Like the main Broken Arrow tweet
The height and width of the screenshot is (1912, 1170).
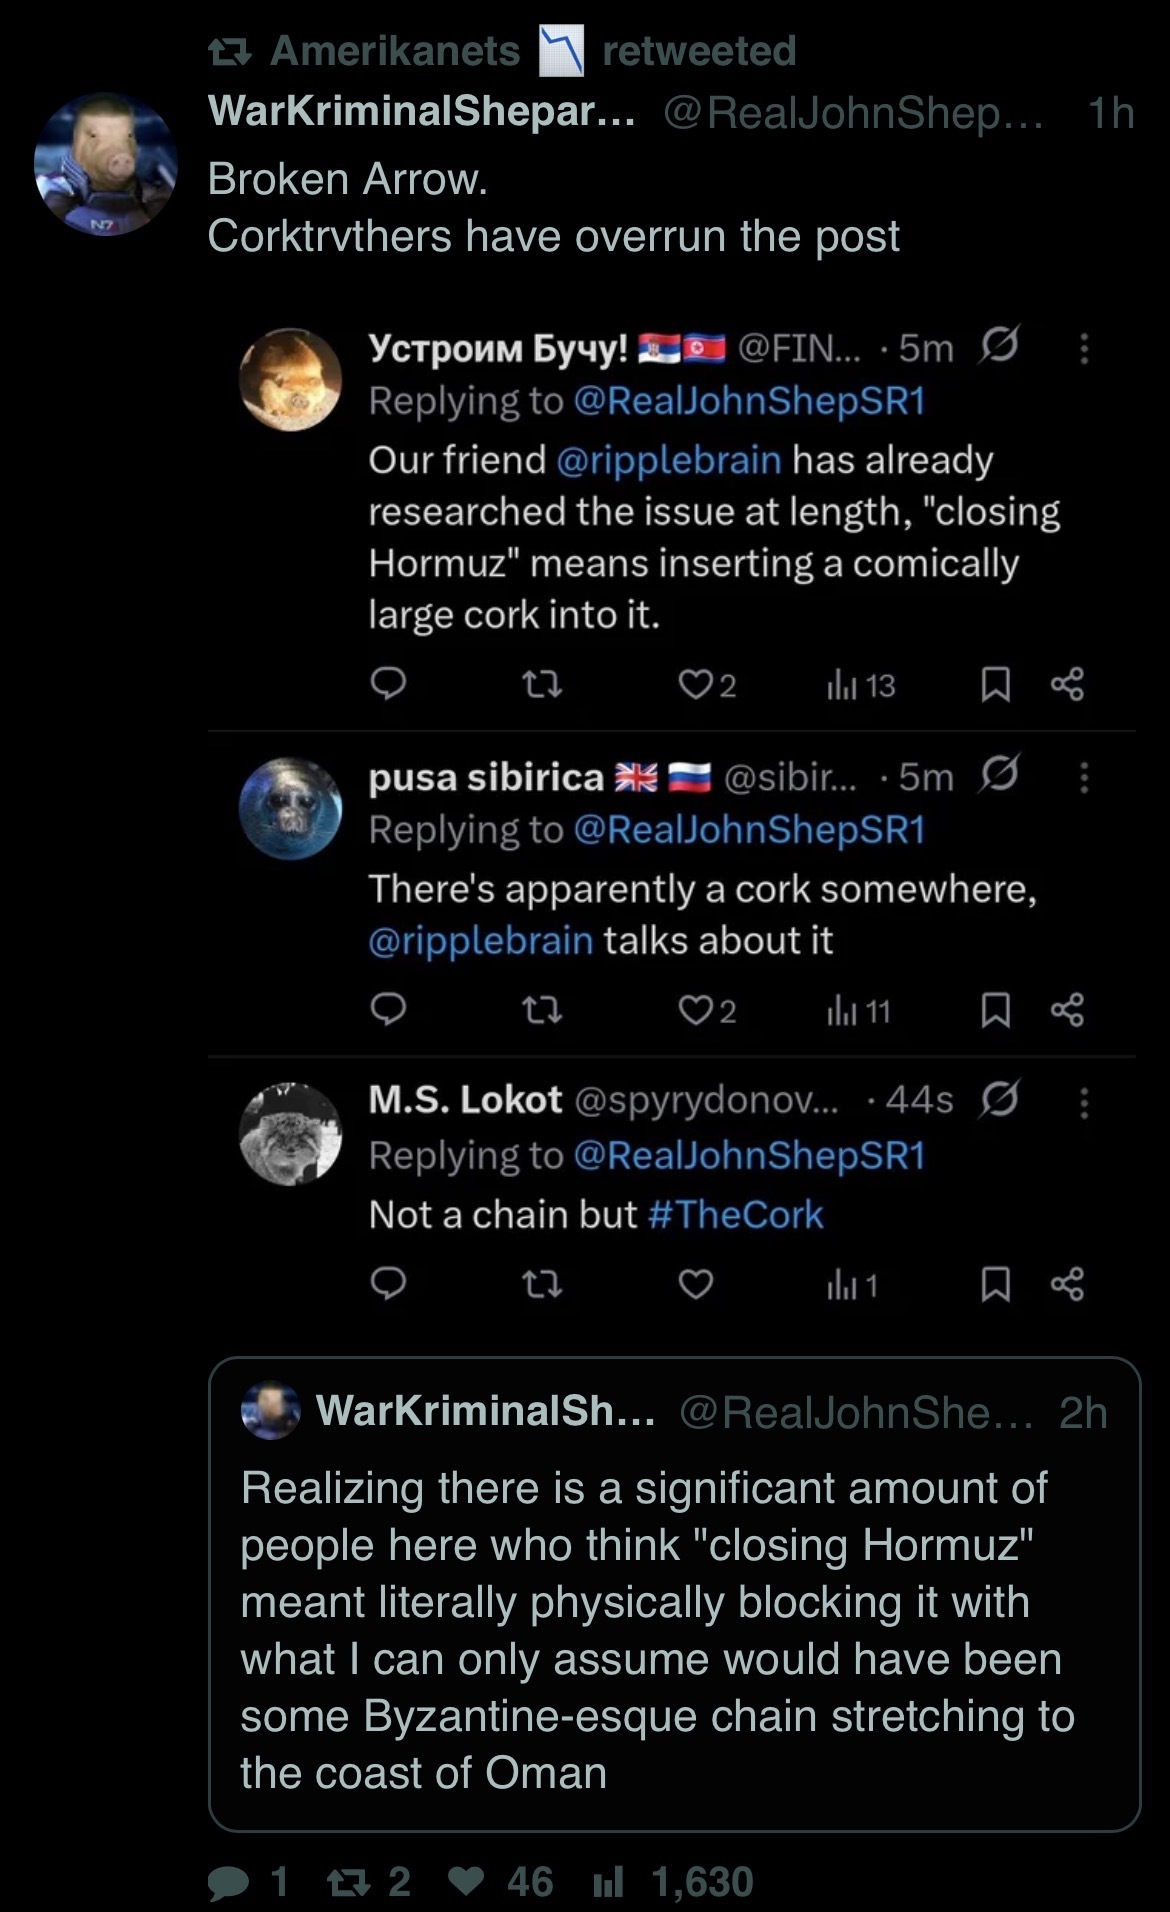coord(466,1882)
